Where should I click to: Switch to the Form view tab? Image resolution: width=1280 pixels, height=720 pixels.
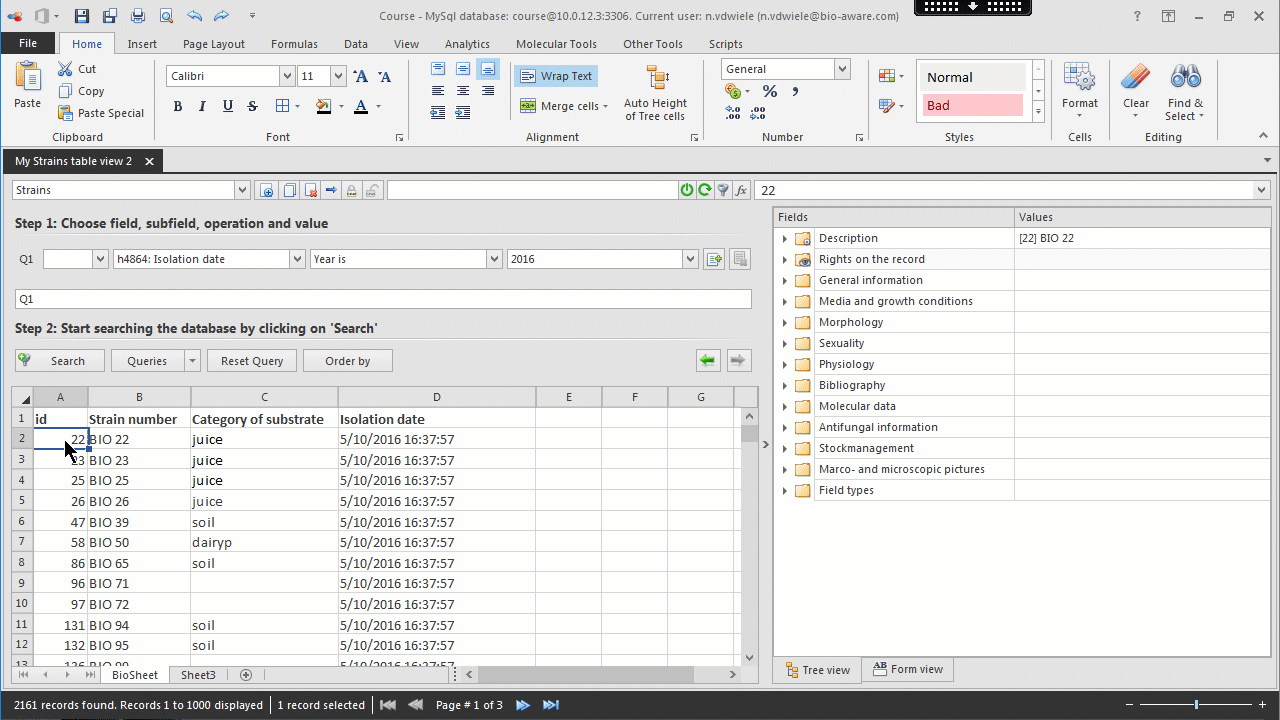pyautogui.click(x=907, y=669)
